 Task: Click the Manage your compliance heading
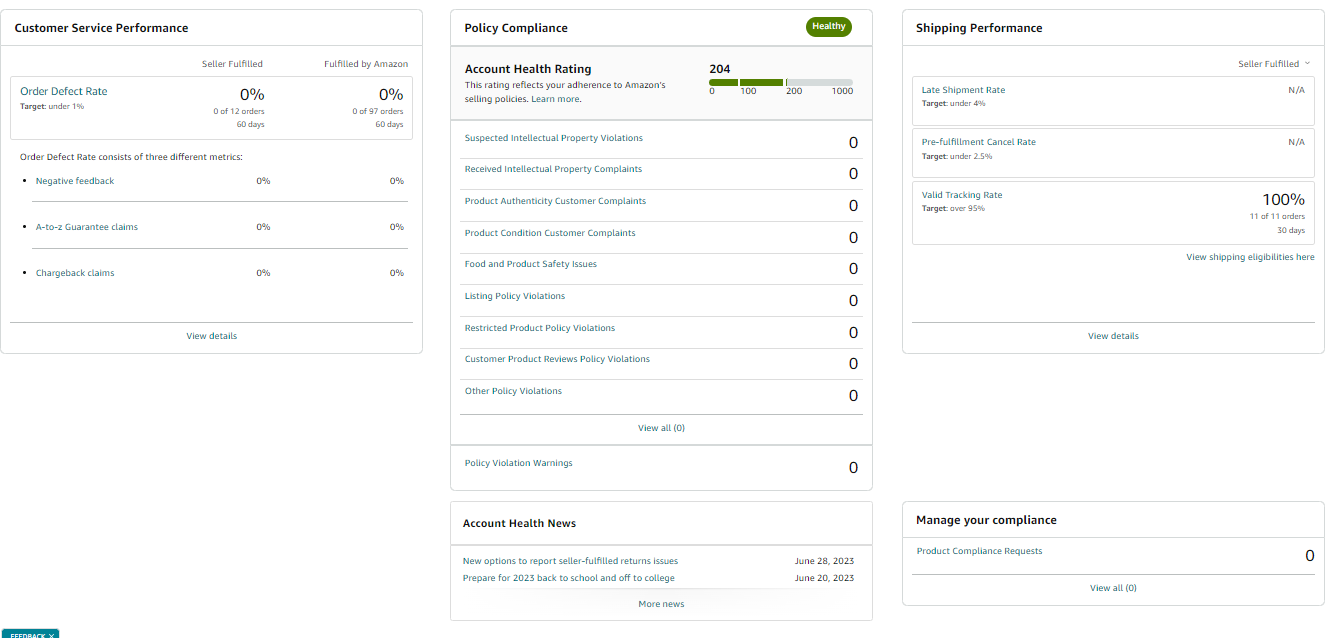[986, 520]
